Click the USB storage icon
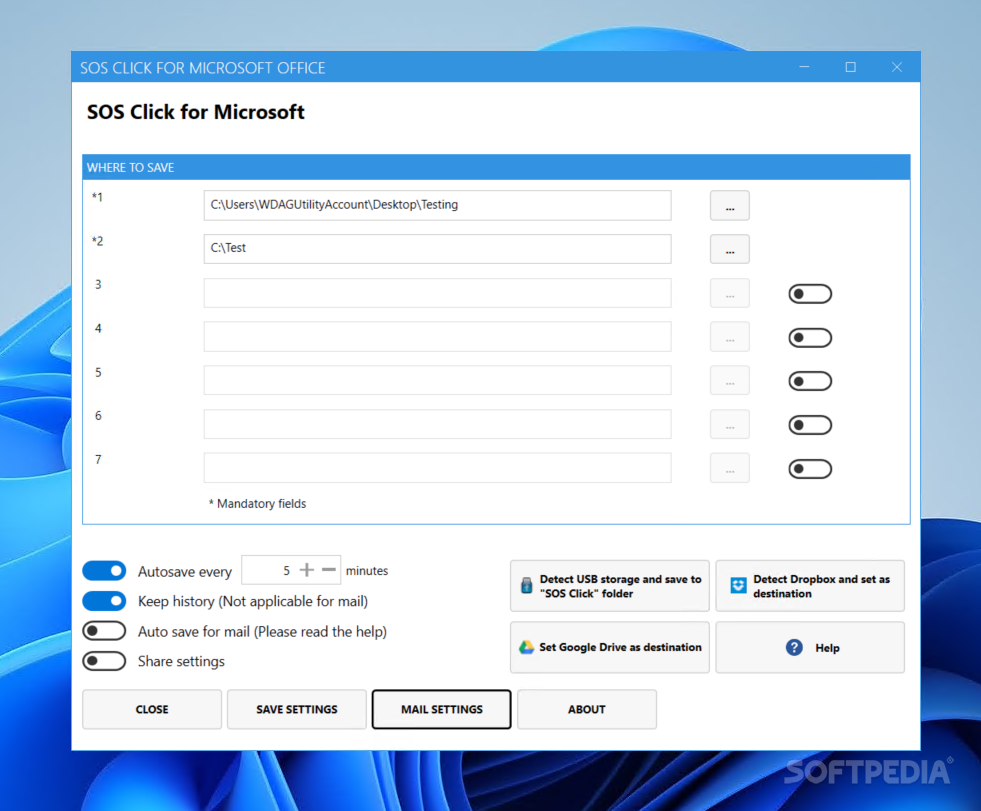Image resolution: width=981 pixels, height=811 pixels. point(527,586)
